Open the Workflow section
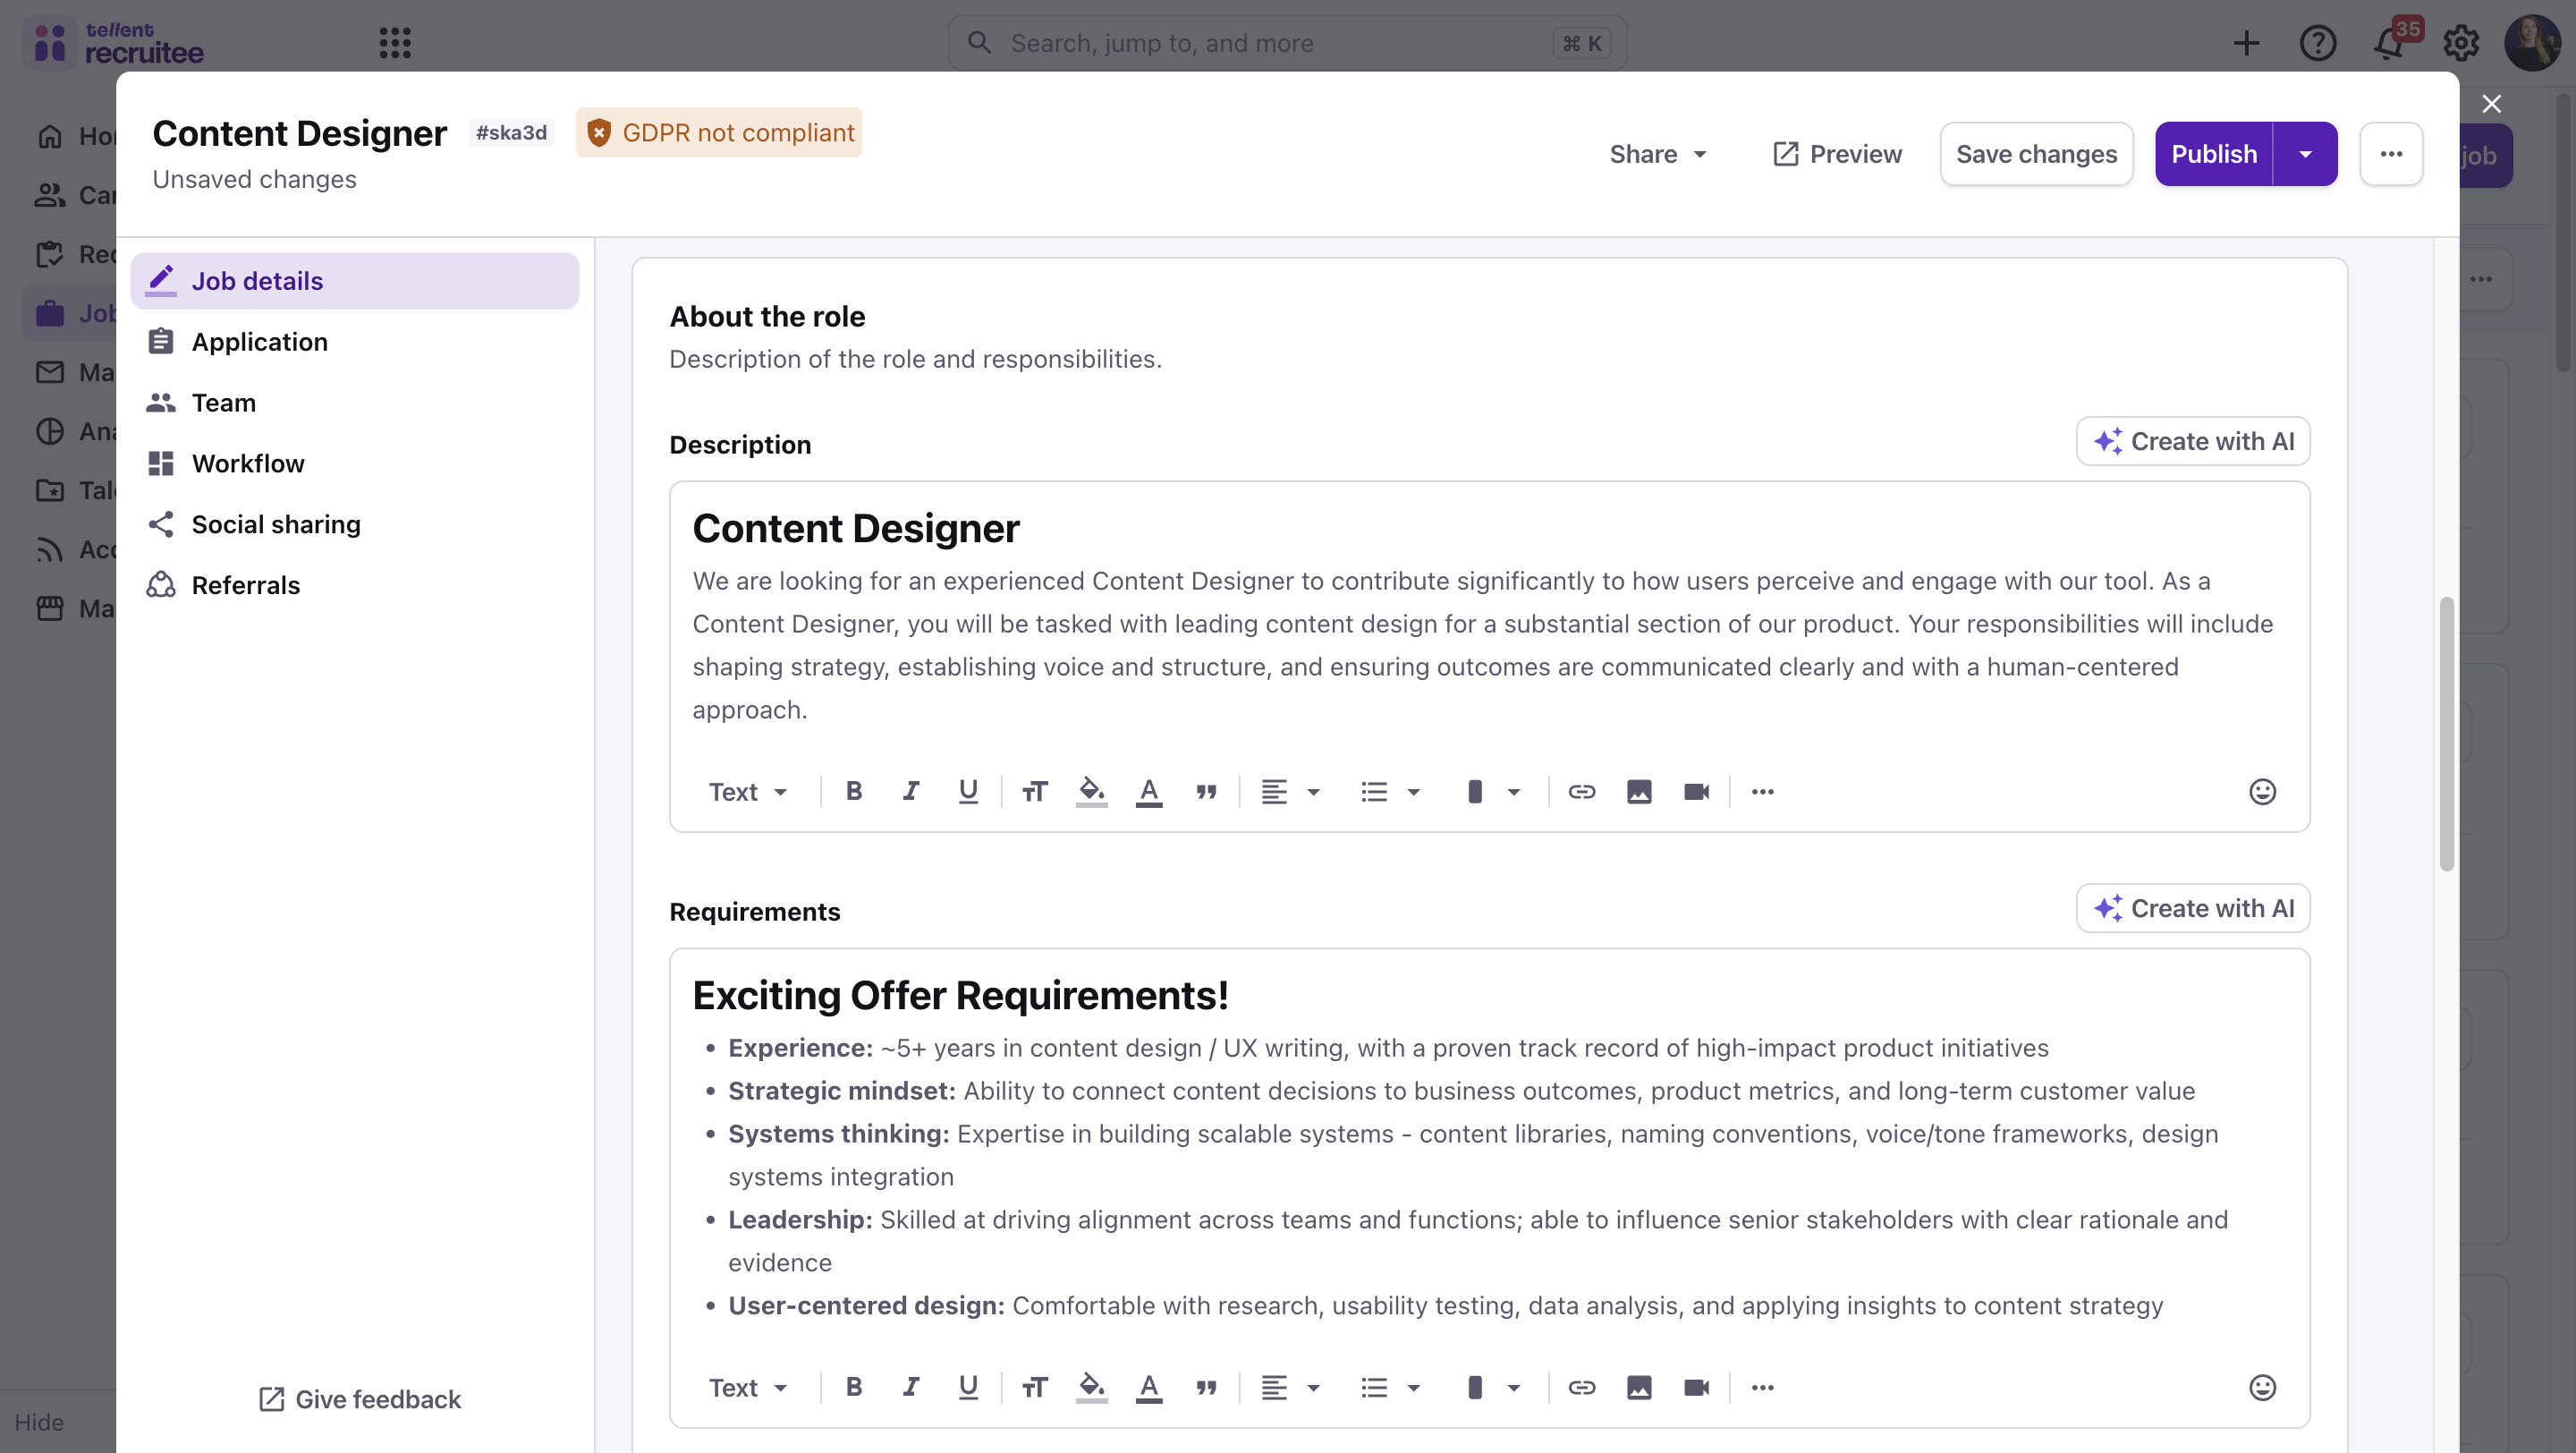The image size is (2576, 1453). pyautogui.click(x=249, y=463)
